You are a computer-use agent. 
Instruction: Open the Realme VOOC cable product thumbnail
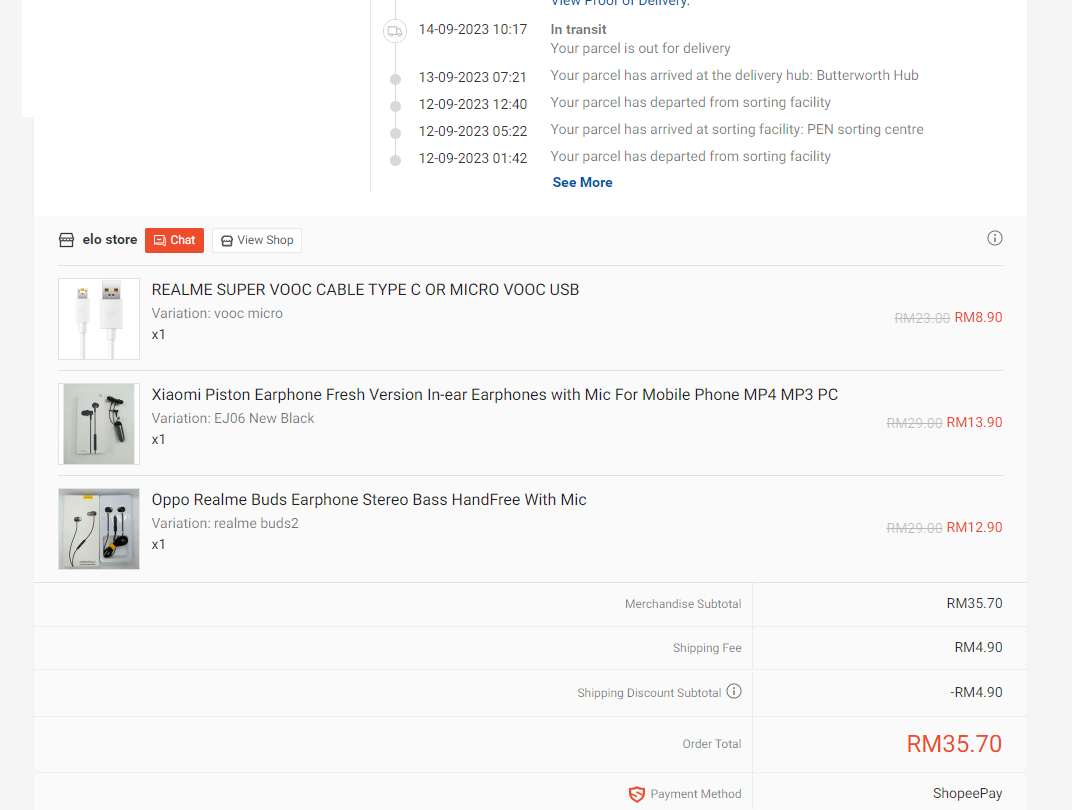pyautogui.click(x=99, y=319)
